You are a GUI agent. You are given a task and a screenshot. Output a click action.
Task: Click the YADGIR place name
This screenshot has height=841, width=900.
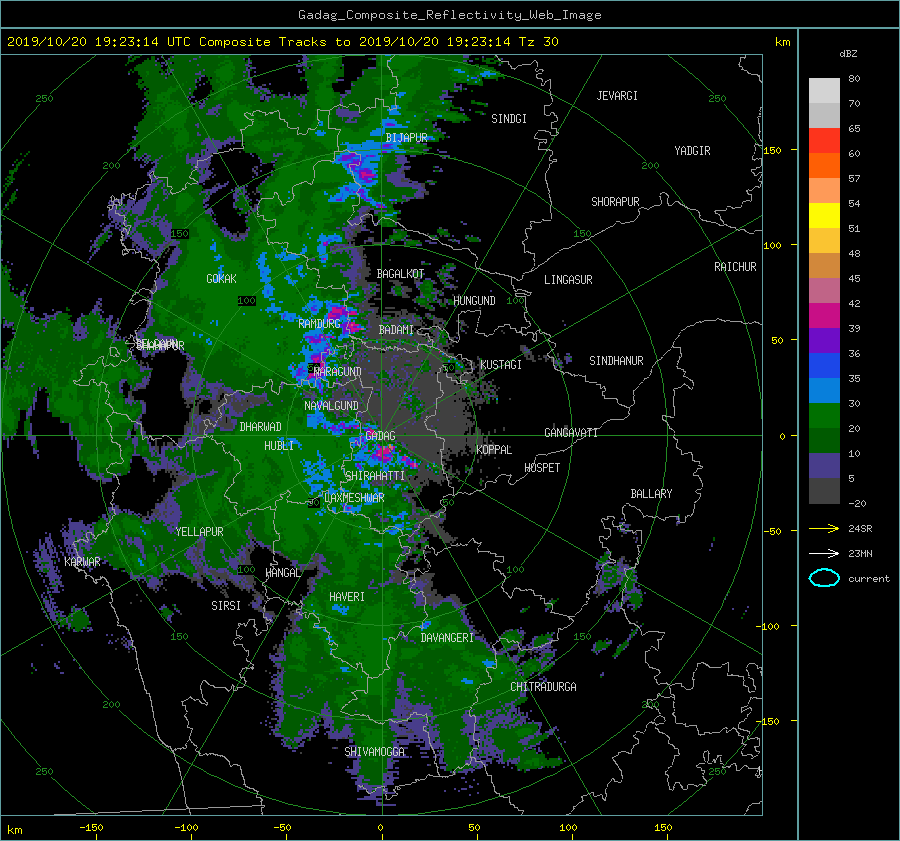(x=692, y=151)
